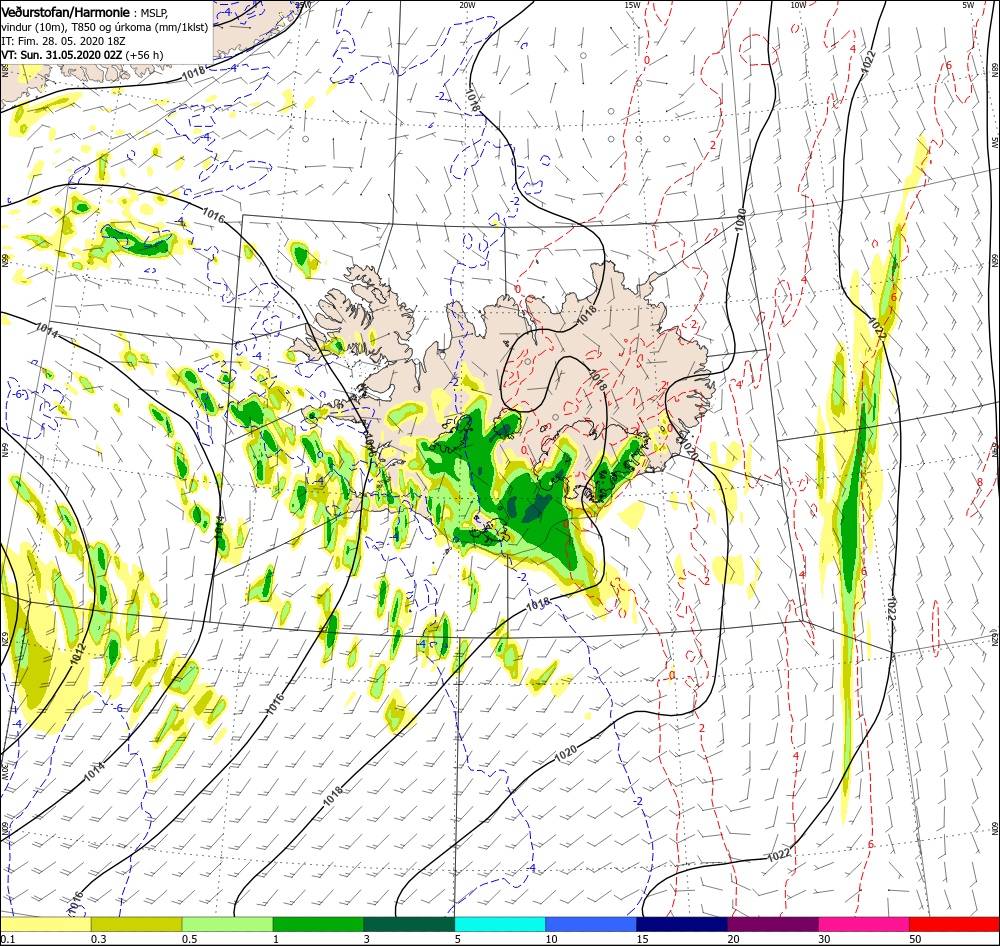Choose the navy 15 mm legend swatch
Viewport: 1000px width, 946px height.
point(682,924)
